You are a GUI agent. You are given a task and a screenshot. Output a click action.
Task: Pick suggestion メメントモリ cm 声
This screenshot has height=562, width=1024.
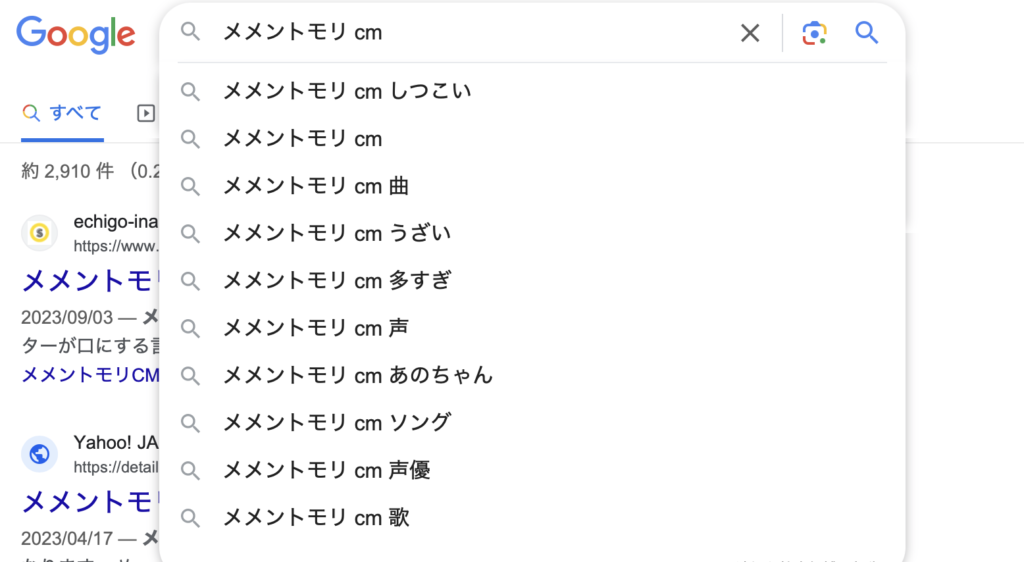315,328
